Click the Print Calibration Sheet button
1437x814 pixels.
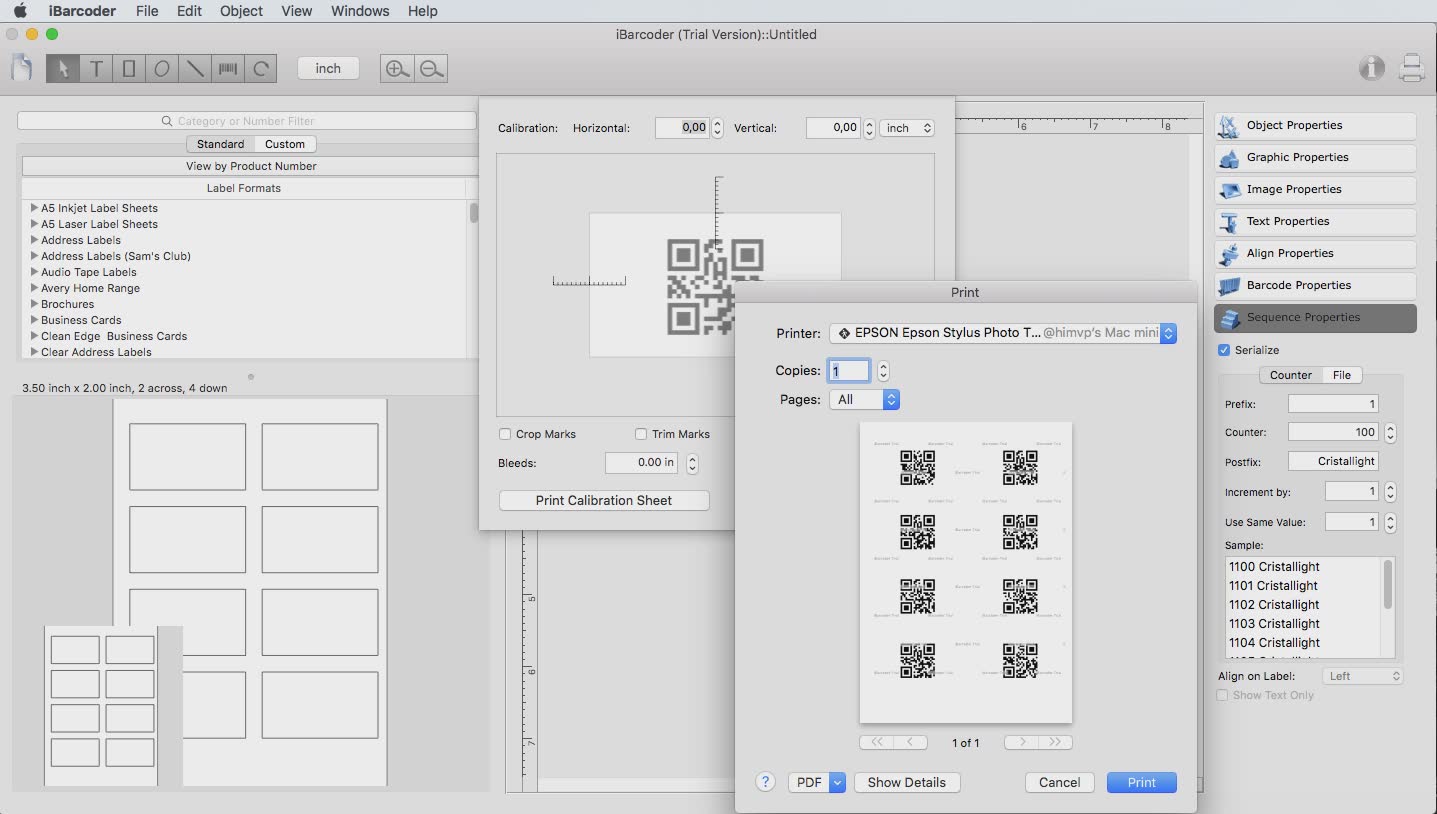pos(603,500)
